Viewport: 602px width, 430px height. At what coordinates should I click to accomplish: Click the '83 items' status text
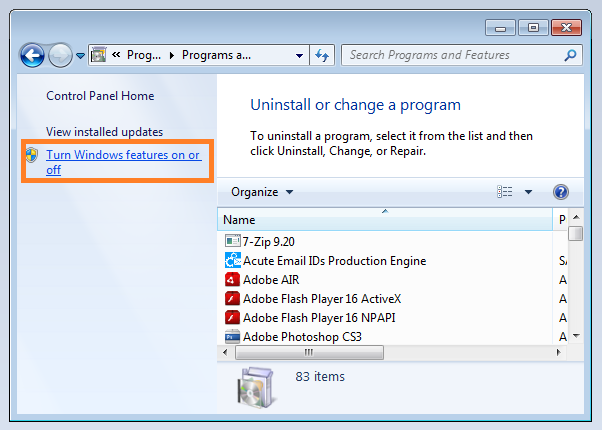click(320, 376)
